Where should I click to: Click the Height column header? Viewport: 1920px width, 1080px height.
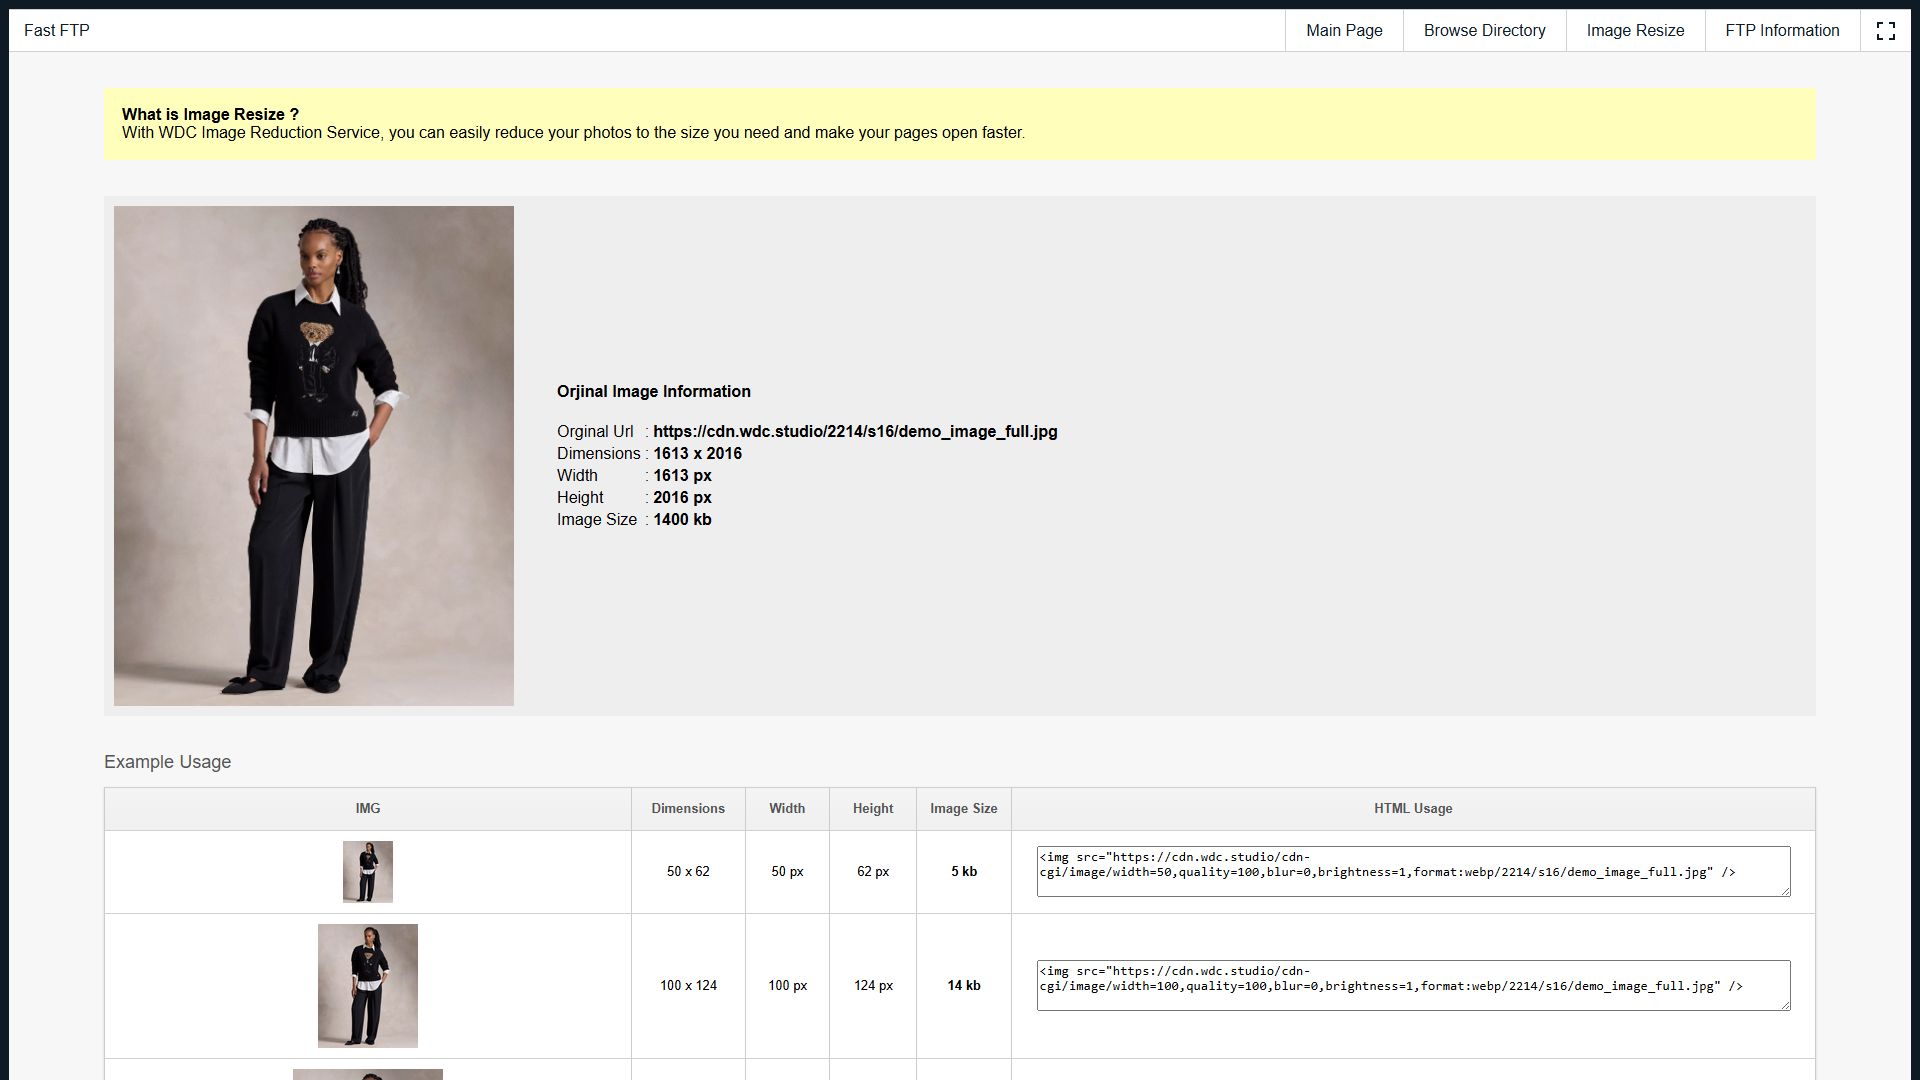tap(873, 808)
